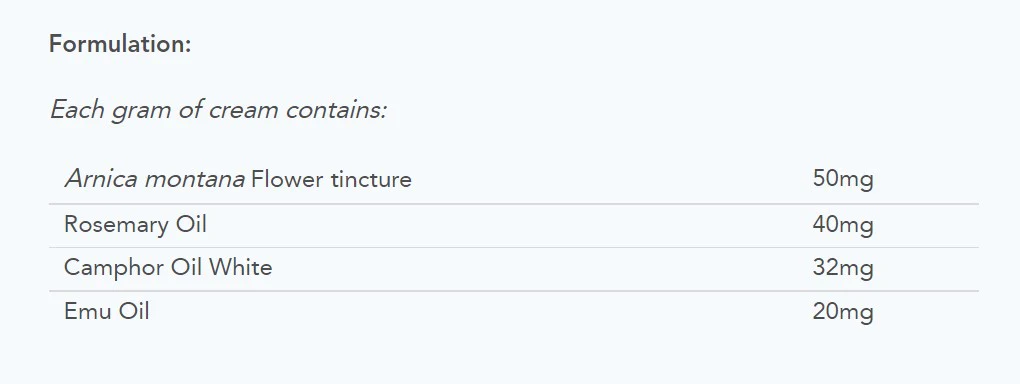Click the 32mg amount value

coord(842,268)
